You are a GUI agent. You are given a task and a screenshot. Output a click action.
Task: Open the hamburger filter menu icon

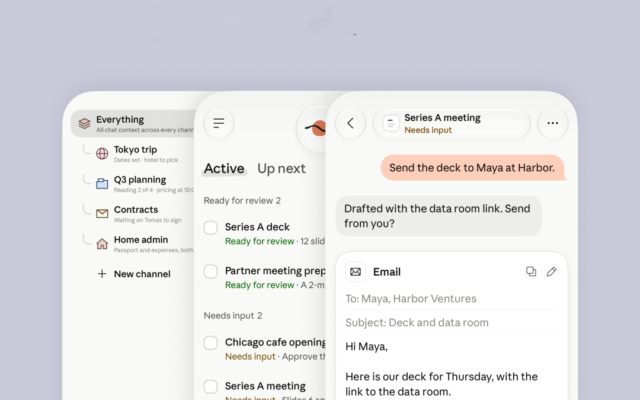click(219, 123)
